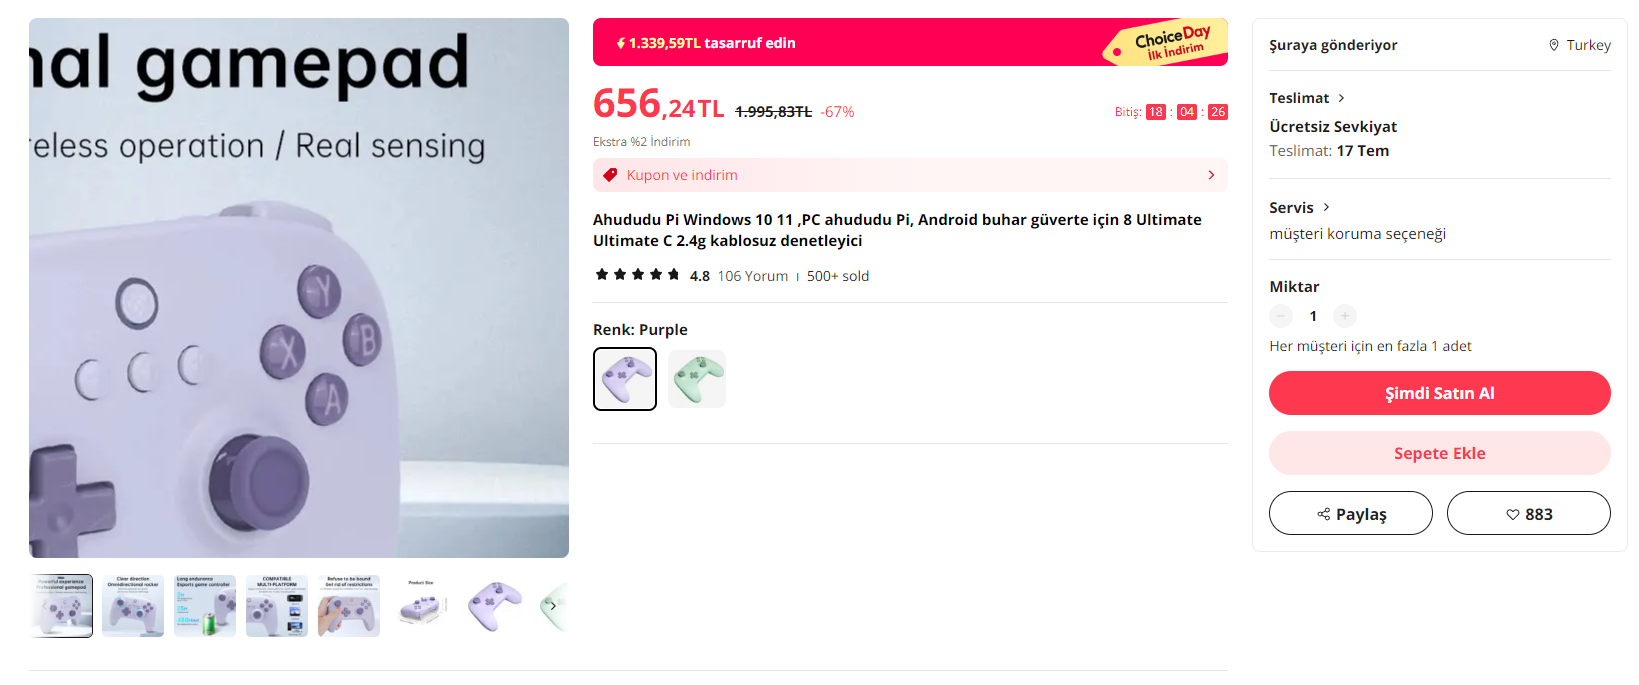Viewport: 1639px width, 685px height.
Task: Select the green controller color option
Action: click(x=697, y=379)
